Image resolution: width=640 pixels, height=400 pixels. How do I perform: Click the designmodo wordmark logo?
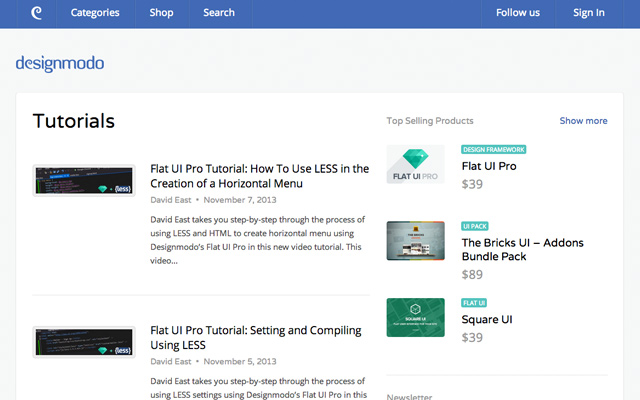pos(60,64)
